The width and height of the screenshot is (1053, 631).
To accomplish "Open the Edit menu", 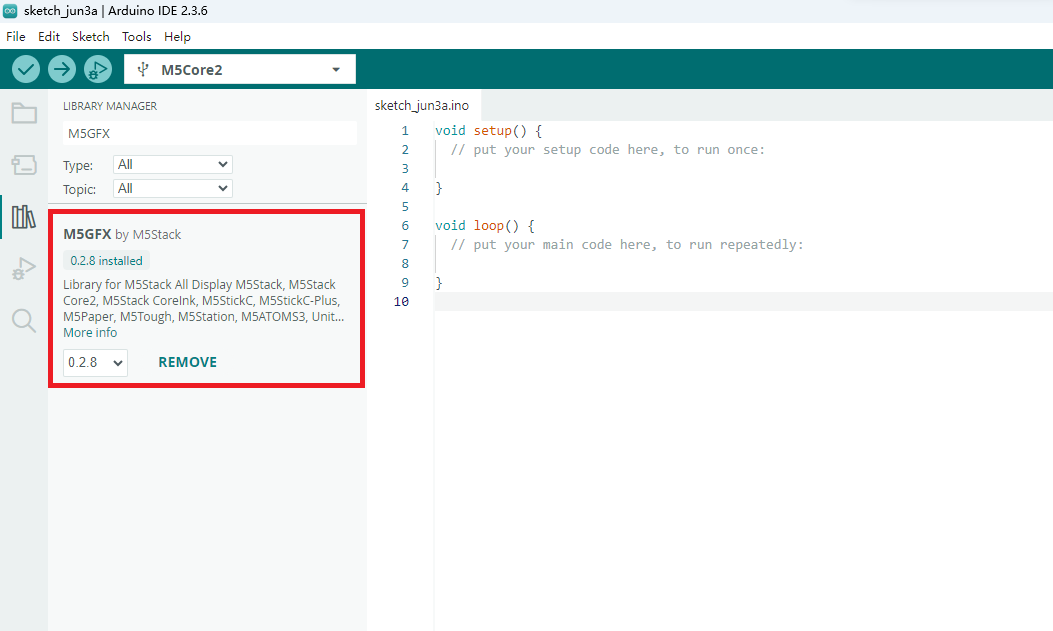I will [49, 37].
